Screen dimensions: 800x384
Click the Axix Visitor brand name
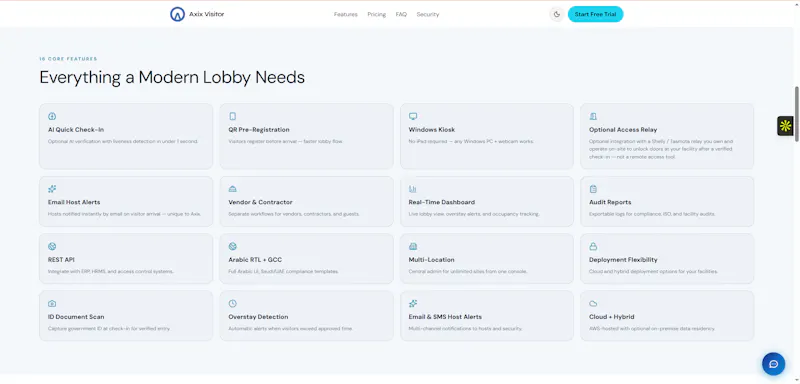tap(207, 14)
